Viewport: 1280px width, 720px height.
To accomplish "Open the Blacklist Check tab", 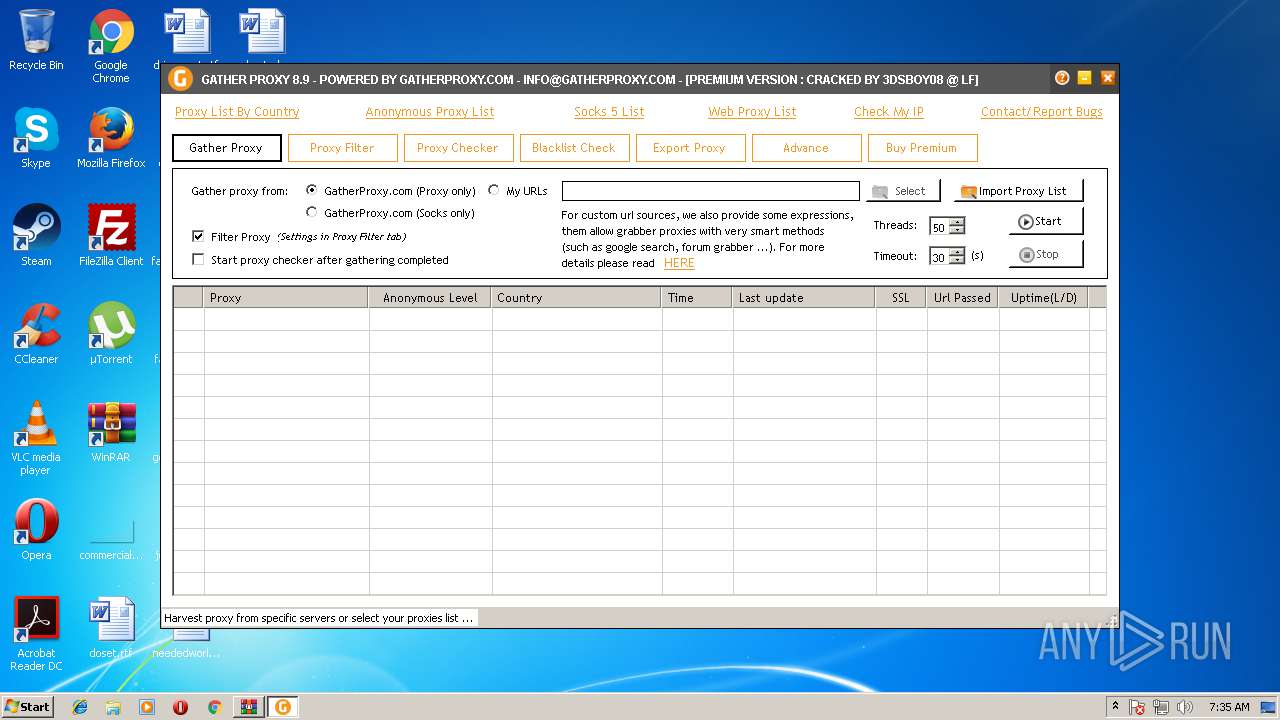I will (574, 148).
